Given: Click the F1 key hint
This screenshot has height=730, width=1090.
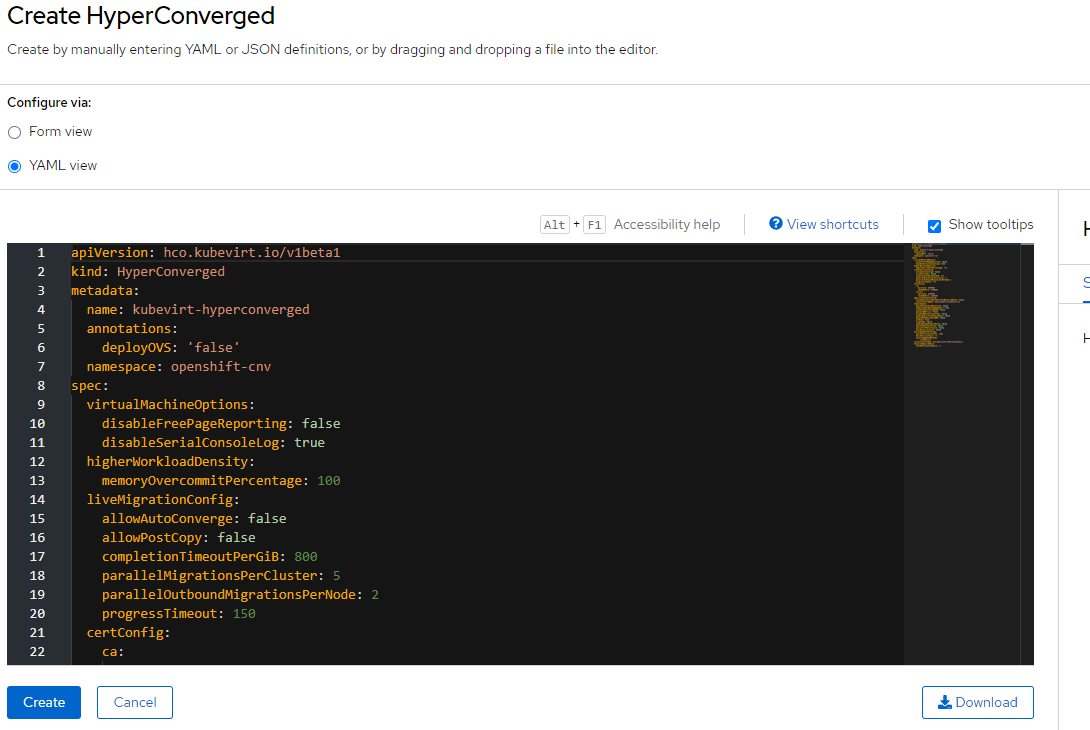Looking at the screenshot, I should (594, 225).
